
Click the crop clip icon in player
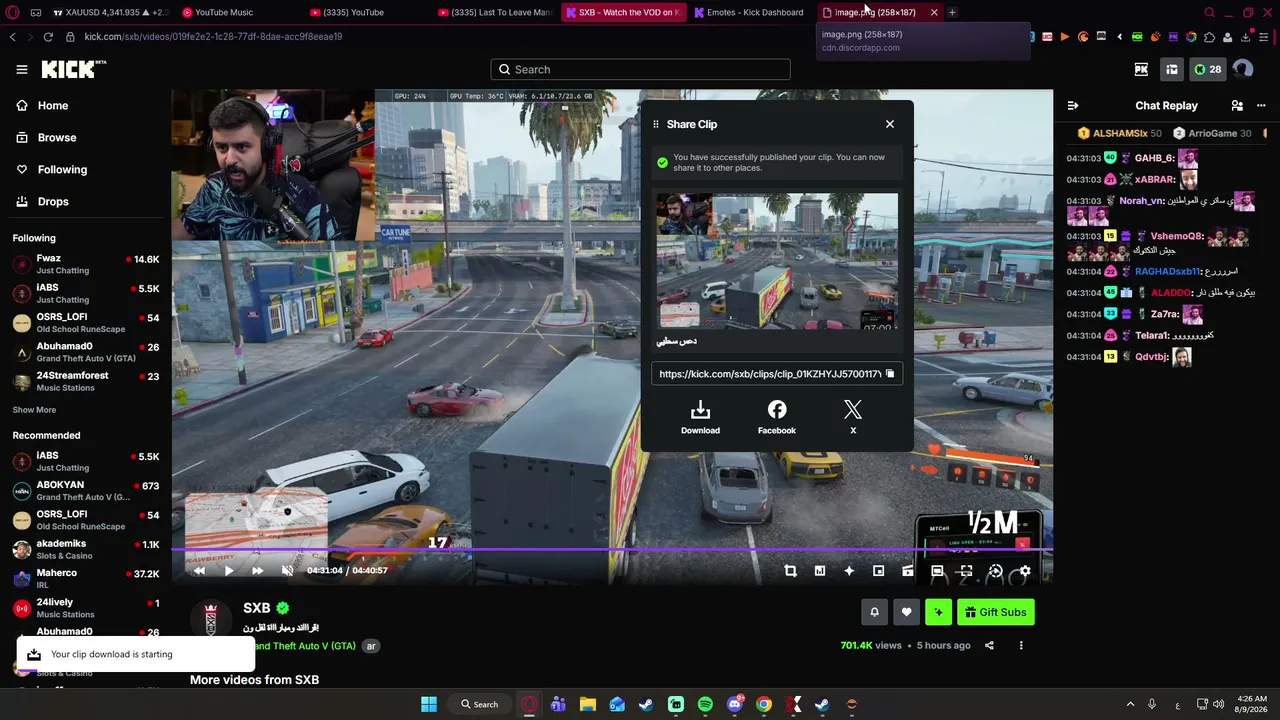tap(790, 571)
